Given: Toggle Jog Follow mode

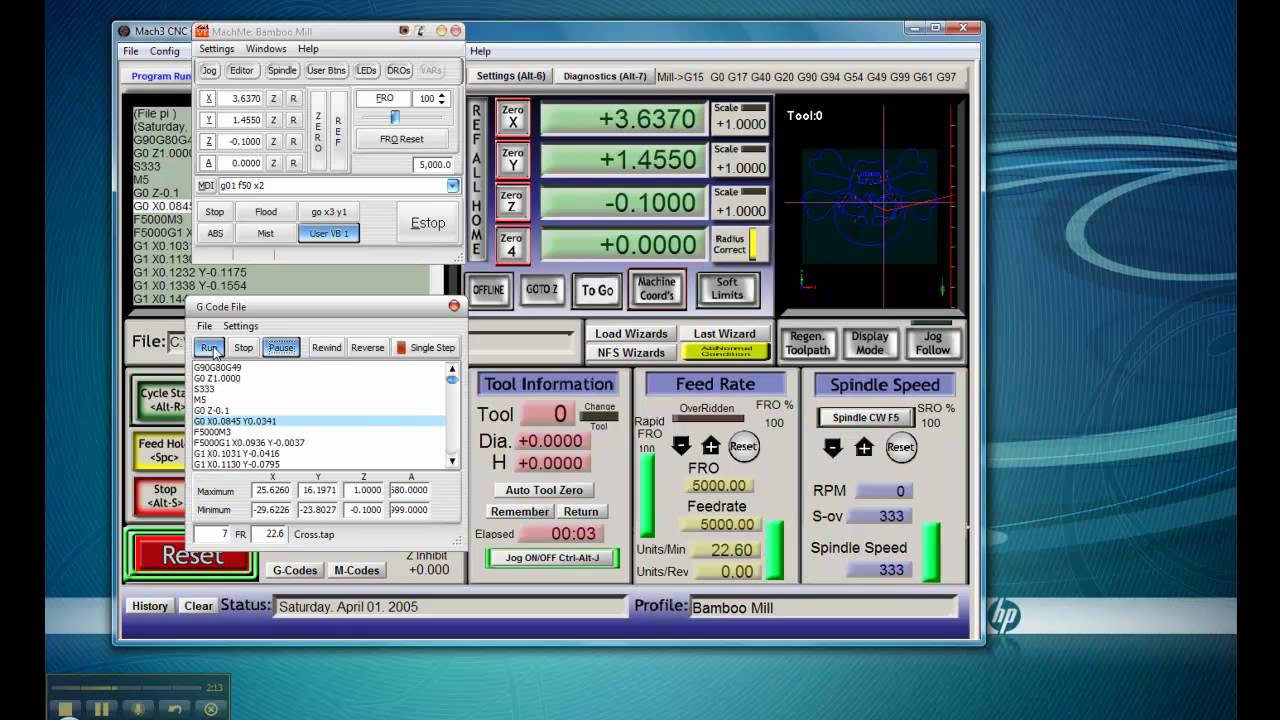Looking at the screenshot, I should point(932,343).
